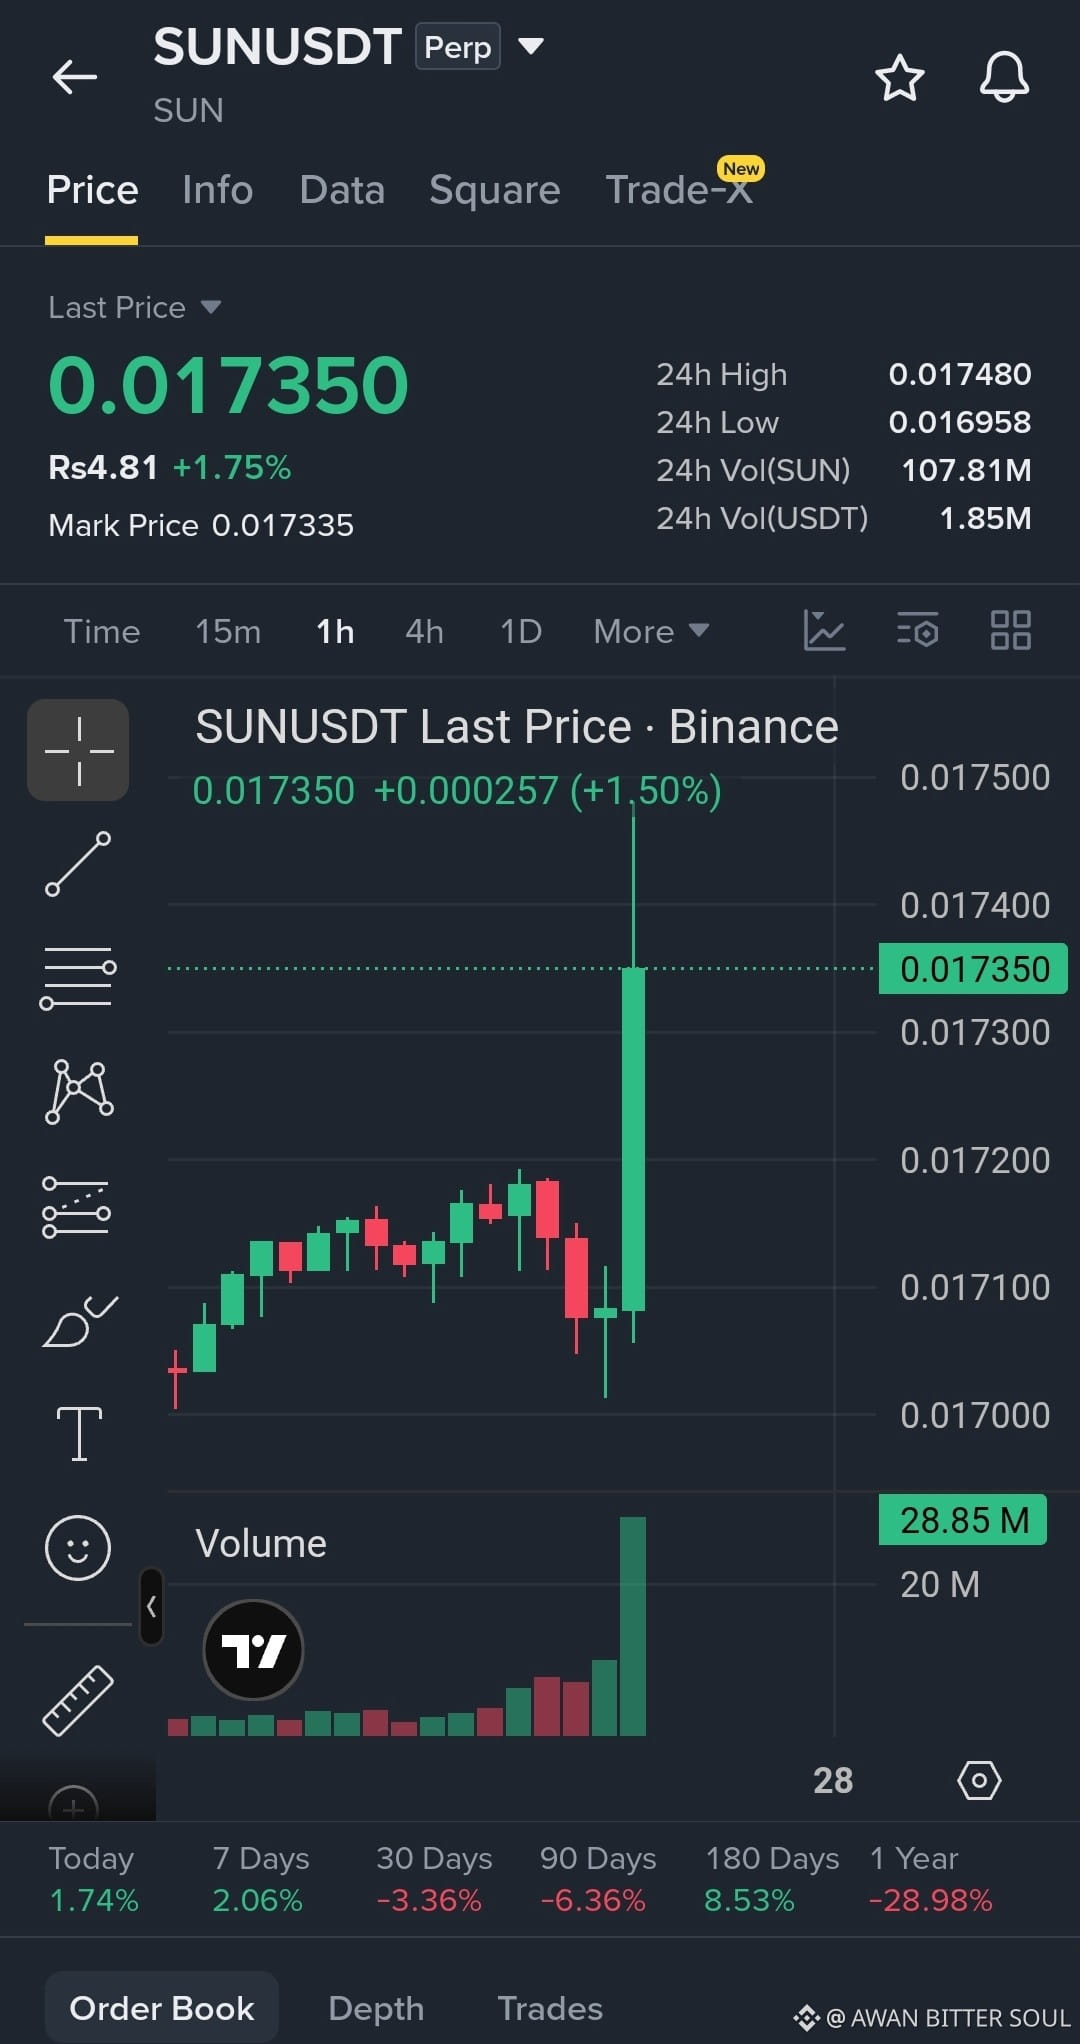Open the Data tab

[x=342, y=190]
